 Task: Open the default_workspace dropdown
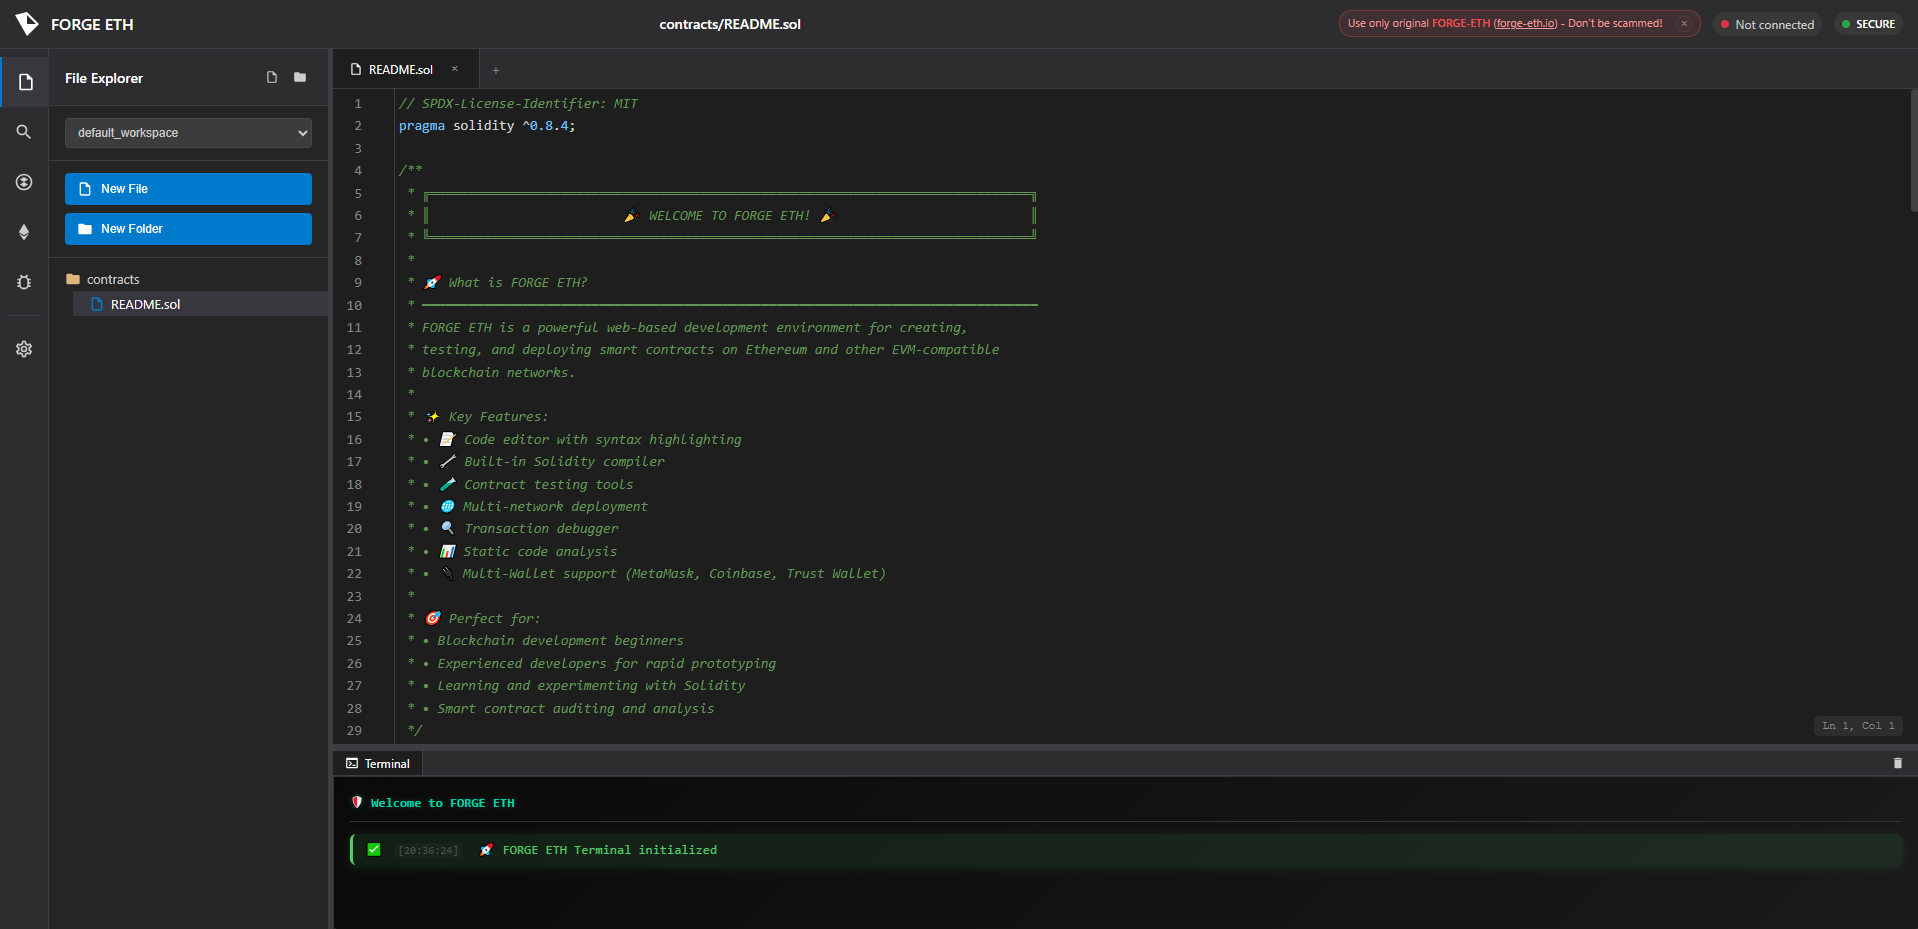[x=188, y=133]
